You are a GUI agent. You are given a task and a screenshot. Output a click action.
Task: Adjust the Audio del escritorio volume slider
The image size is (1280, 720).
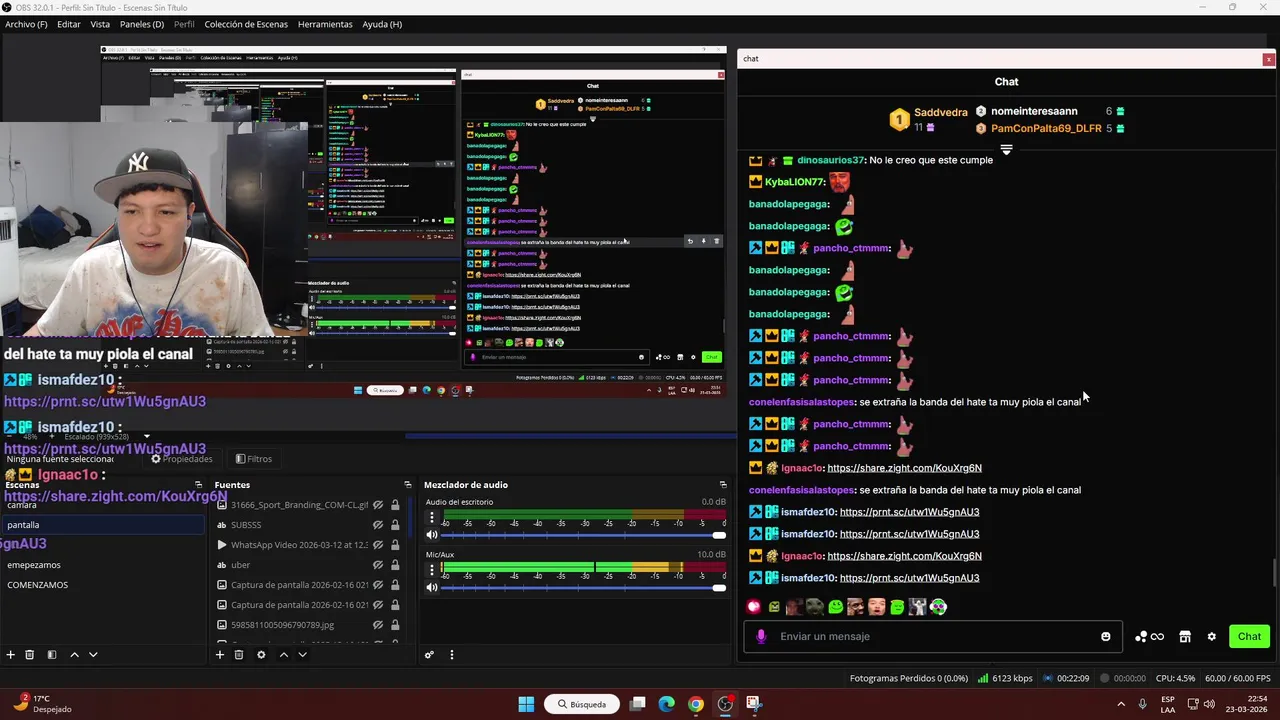pyautogui.click(x=582, y=535)
